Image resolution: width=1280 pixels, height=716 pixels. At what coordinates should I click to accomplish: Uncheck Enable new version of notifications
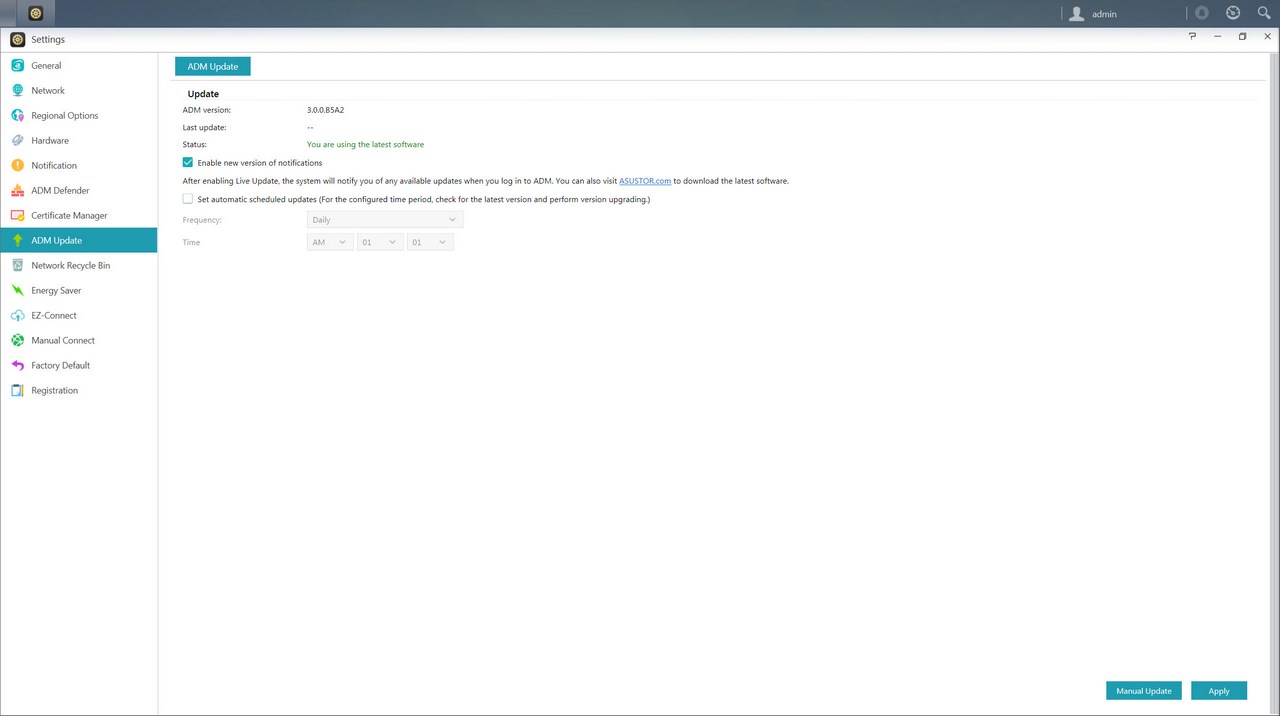pos(187,162)
